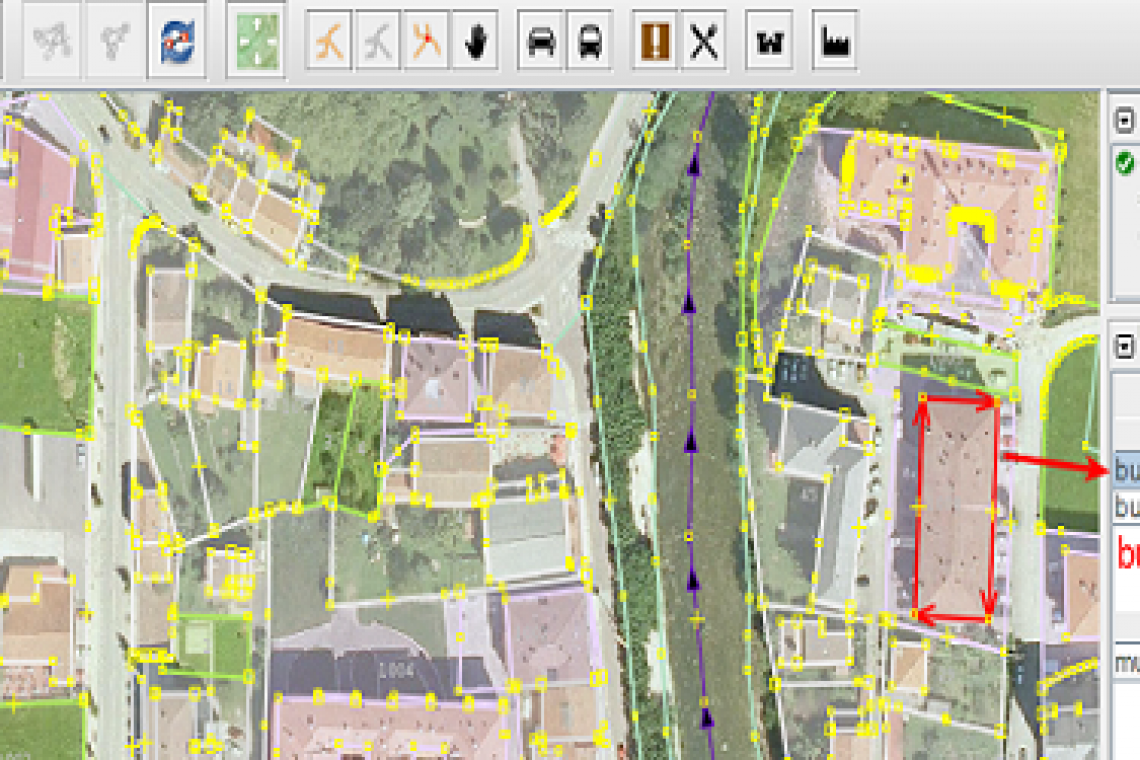Click the green map icon with four arrows
This screenshot has height=760, width=1140.
coord(256,40)
